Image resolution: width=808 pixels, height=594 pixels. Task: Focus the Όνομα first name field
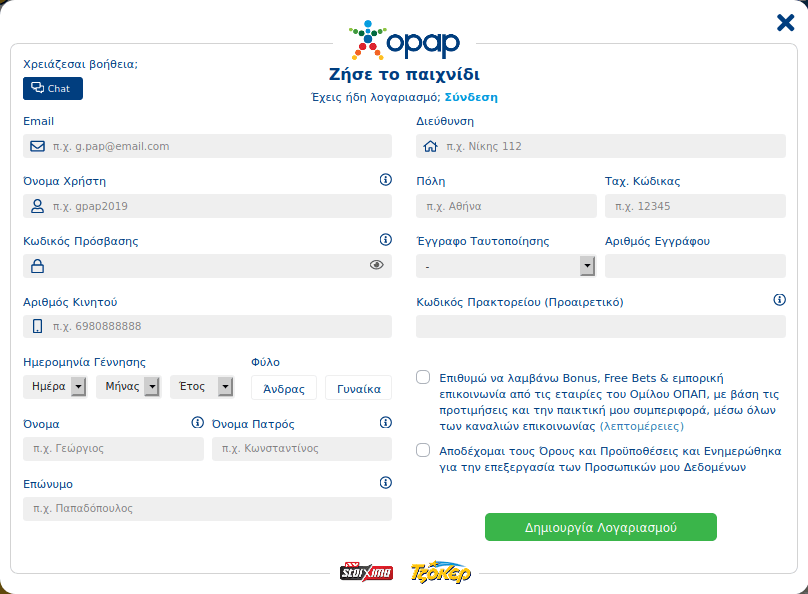[x=113, y=449]
